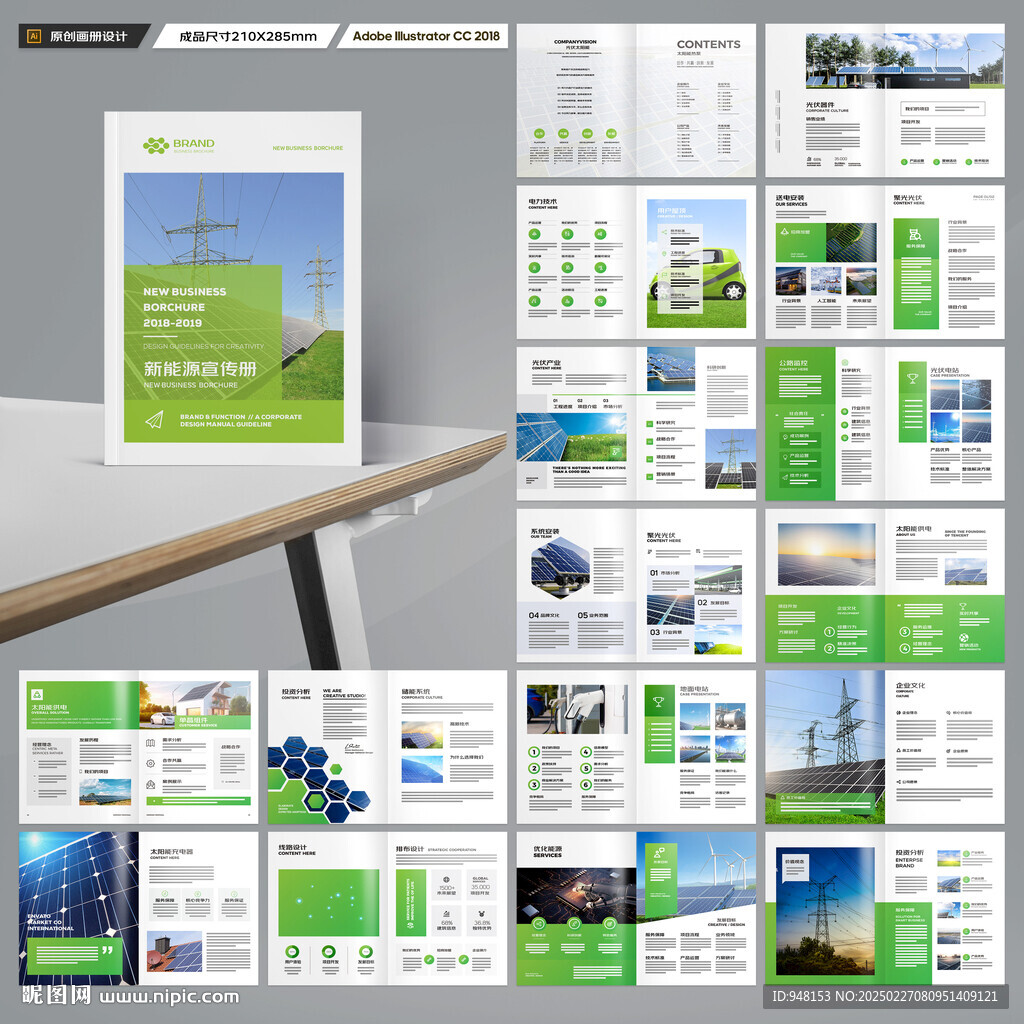Click the '成品尺寸210X285mm' label
The image size is (1024, 1024).
(248, 37)
